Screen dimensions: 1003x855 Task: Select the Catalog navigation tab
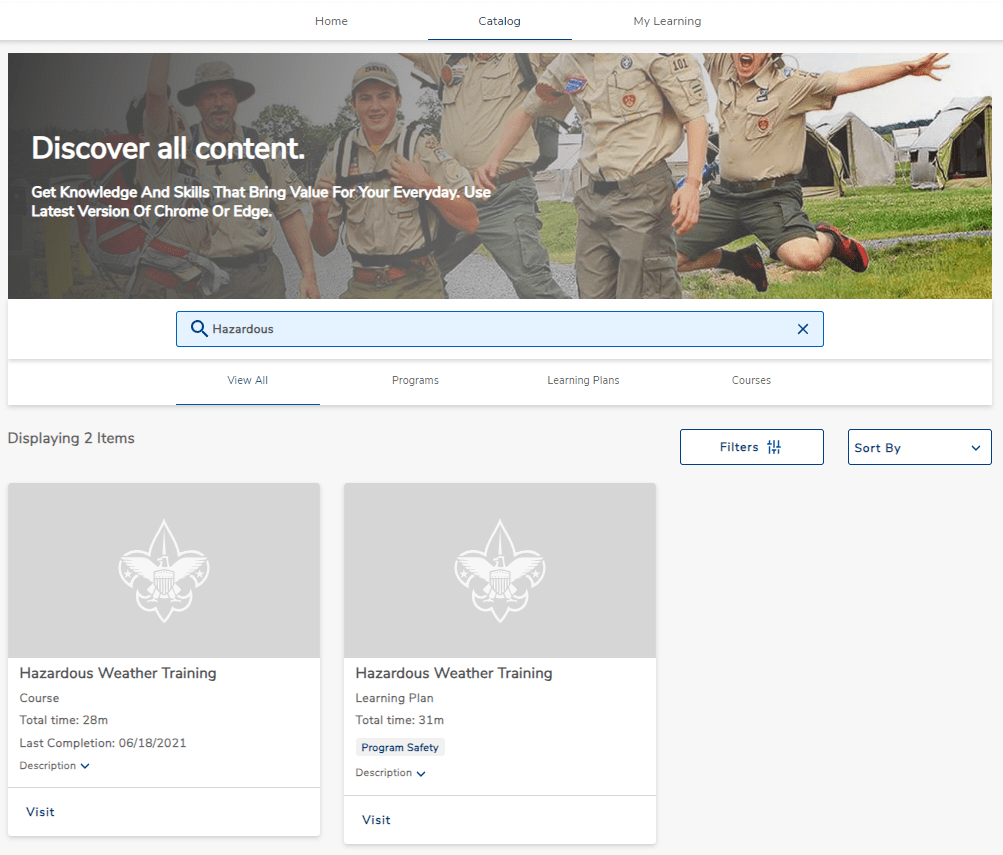click(x=499, y=21)
